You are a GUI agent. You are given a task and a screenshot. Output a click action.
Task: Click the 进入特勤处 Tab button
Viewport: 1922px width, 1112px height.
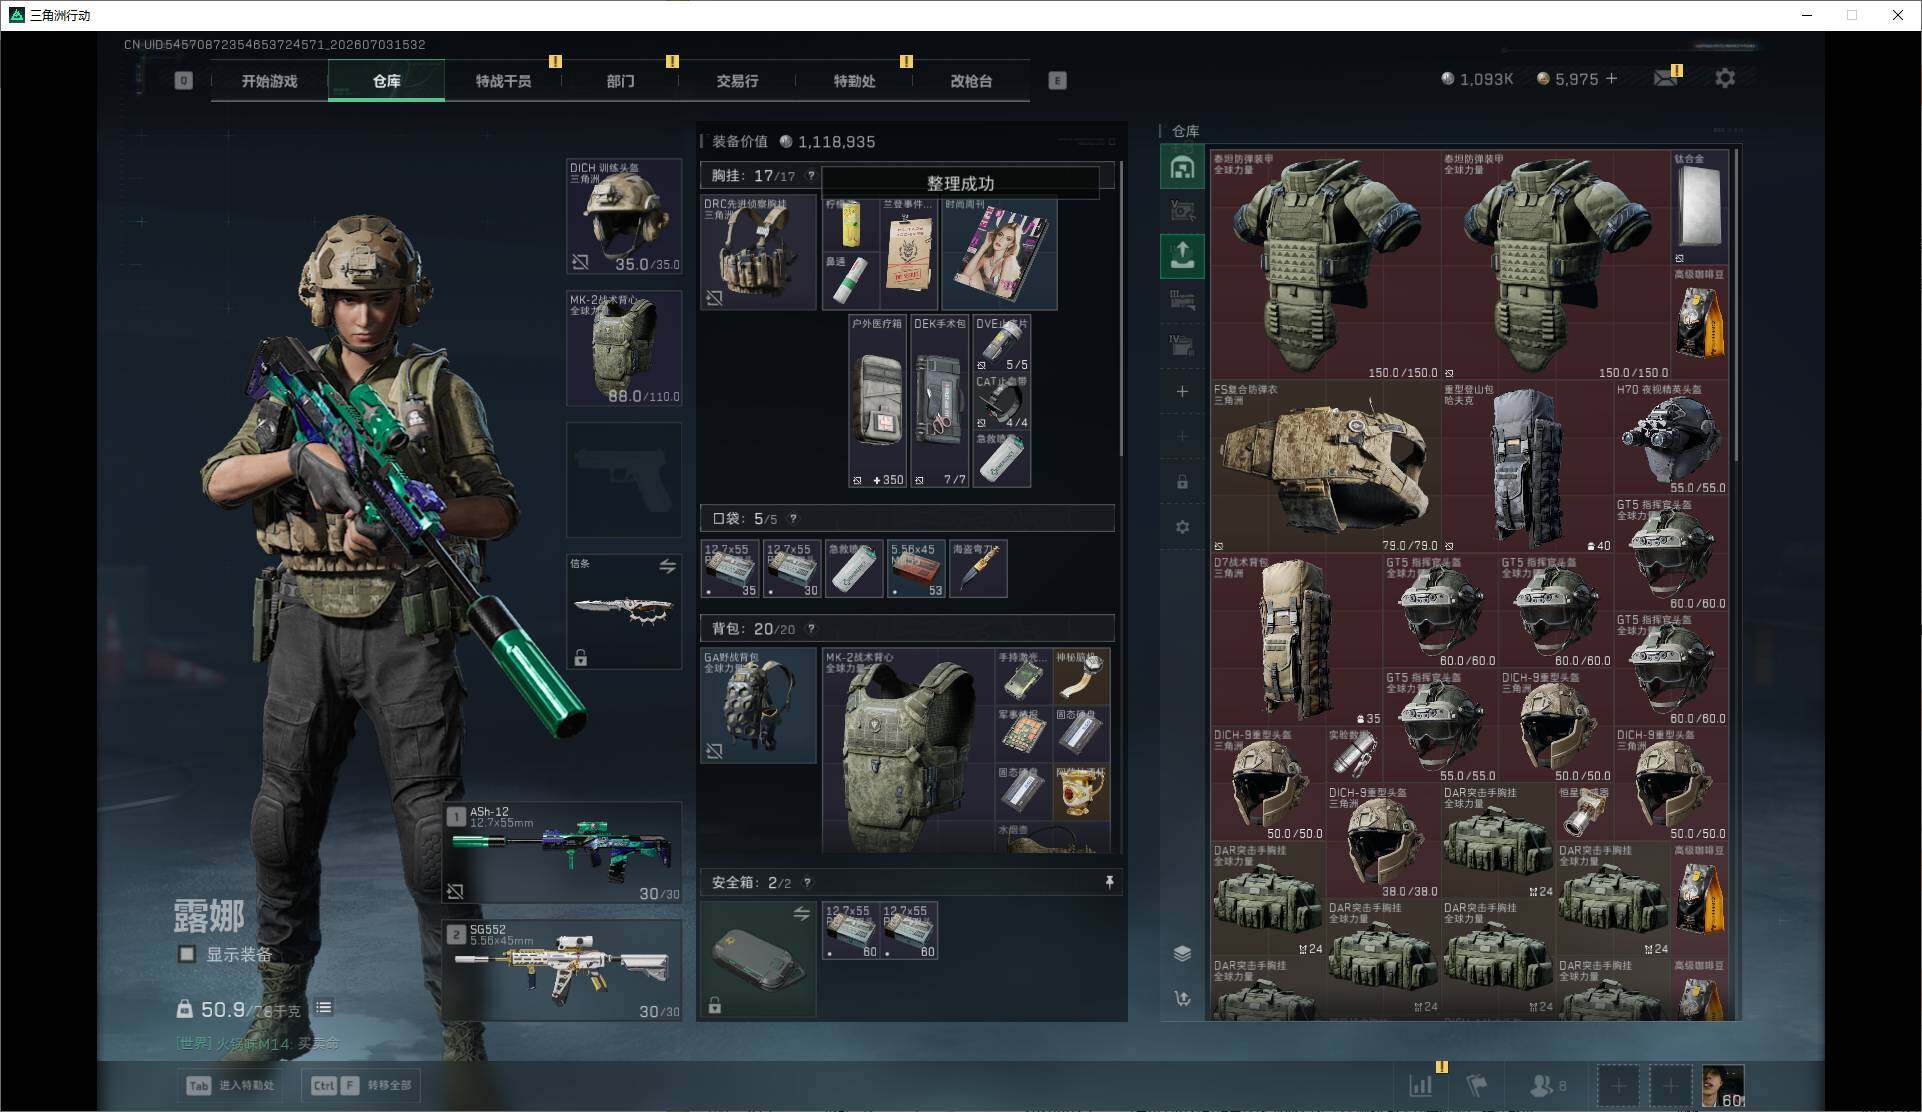click(231, 1085)
